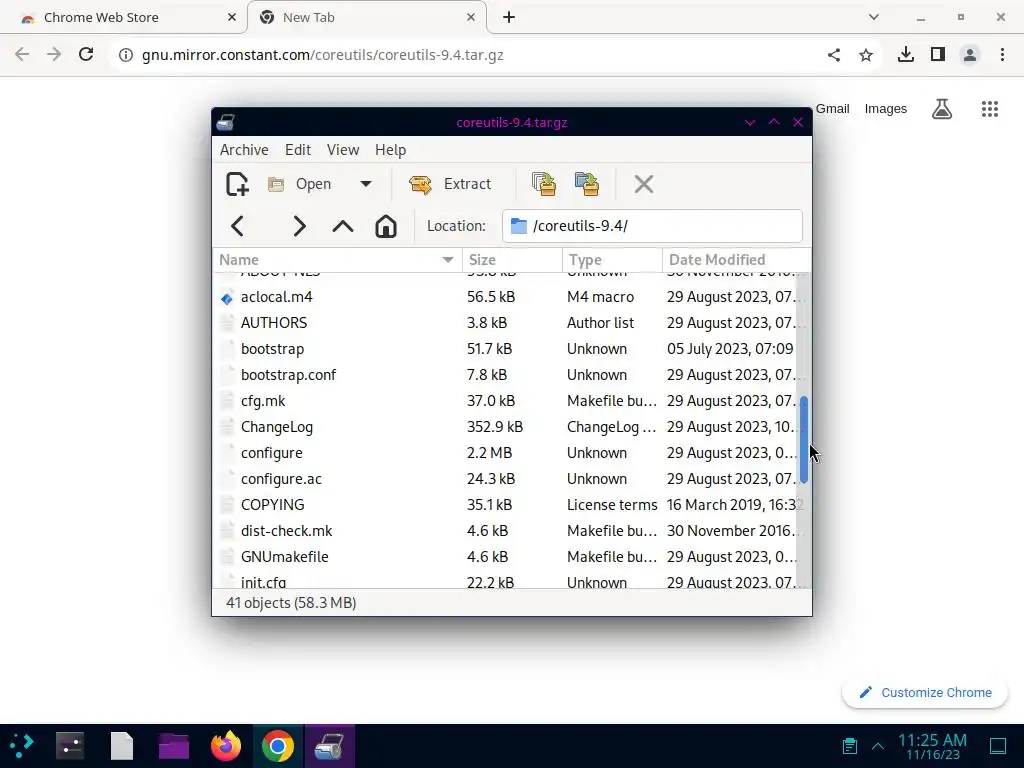Open the Gmail link
Image resolution: width=1024 pixels, height=768 pixels.
point(833,109)
